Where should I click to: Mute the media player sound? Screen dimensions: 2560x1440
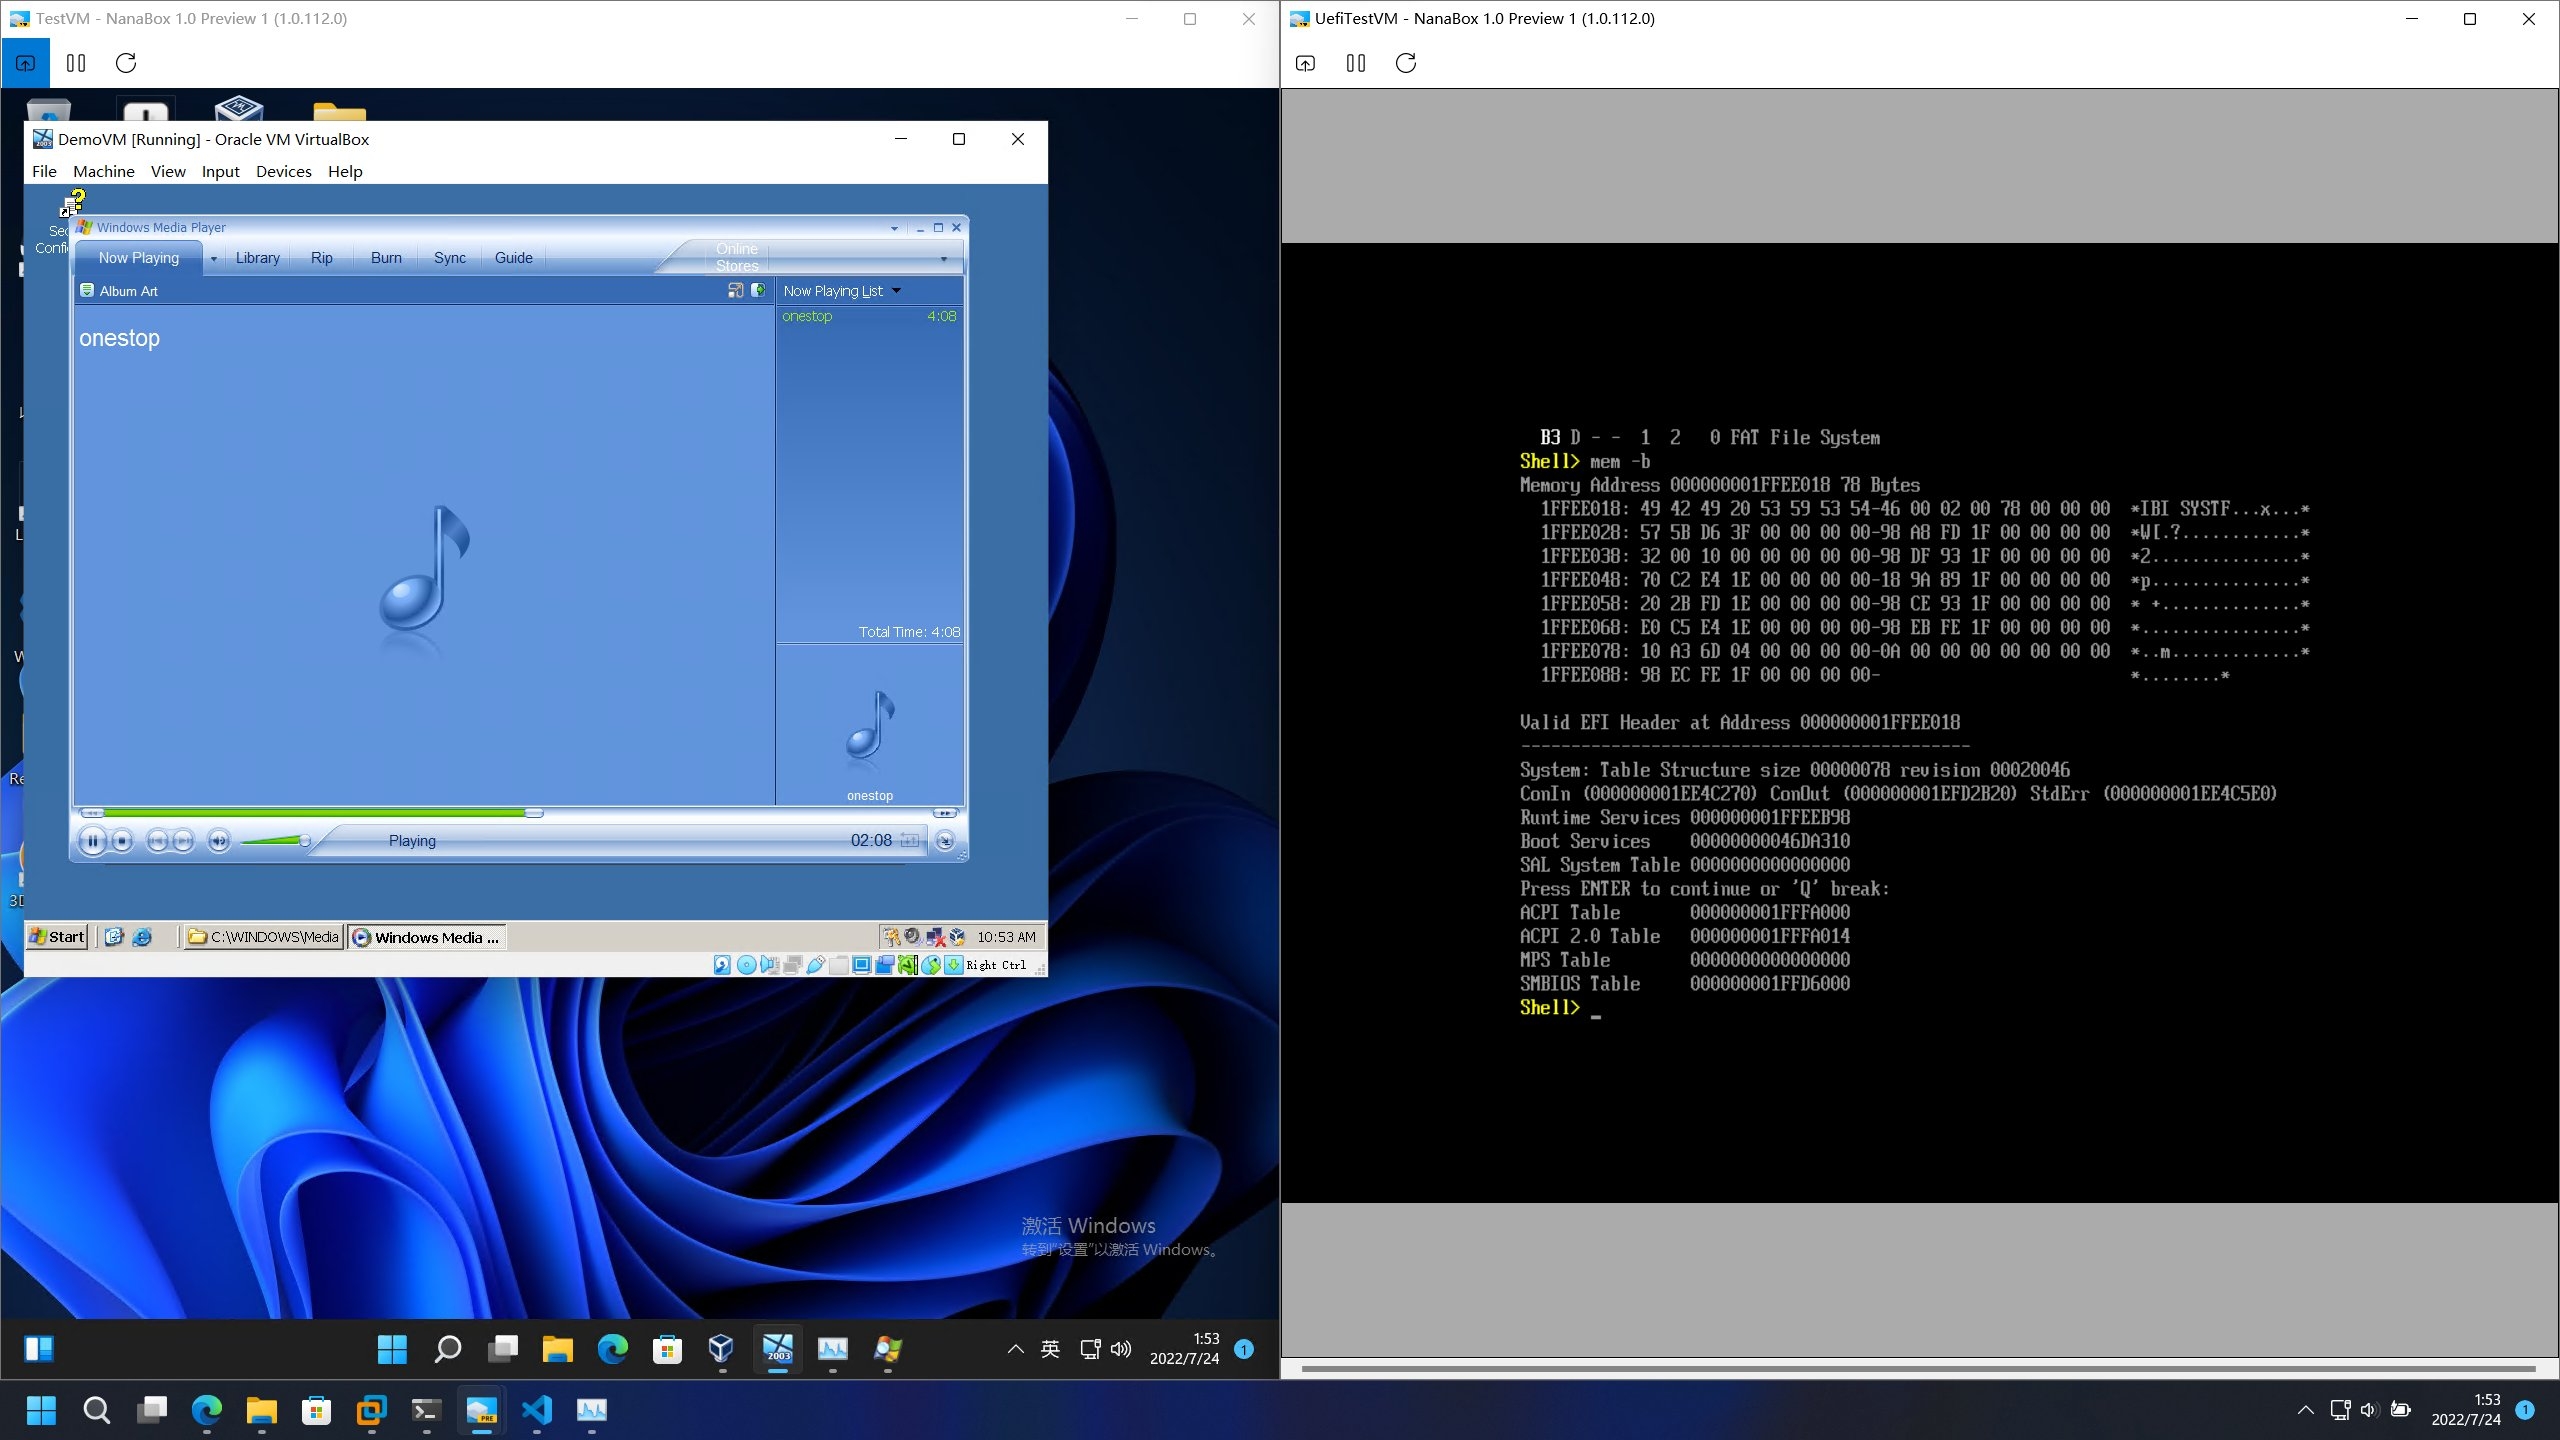[x=219, y=841]
